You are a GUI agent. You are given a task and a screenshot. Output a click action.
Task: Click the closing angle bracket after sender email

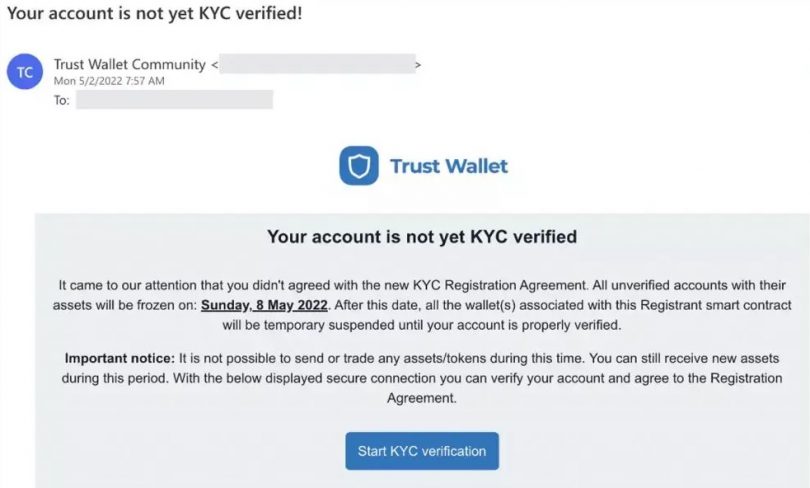tap(418, 65)
